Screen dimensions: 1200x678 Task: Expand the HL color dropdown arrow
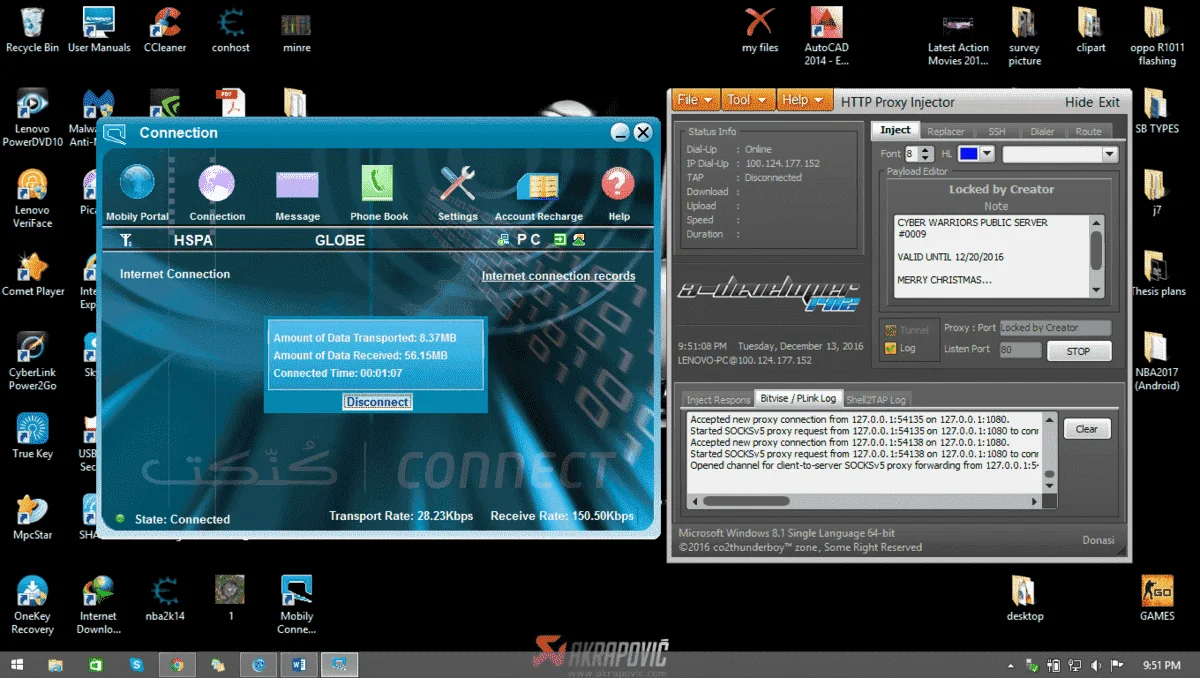(987, 154)
